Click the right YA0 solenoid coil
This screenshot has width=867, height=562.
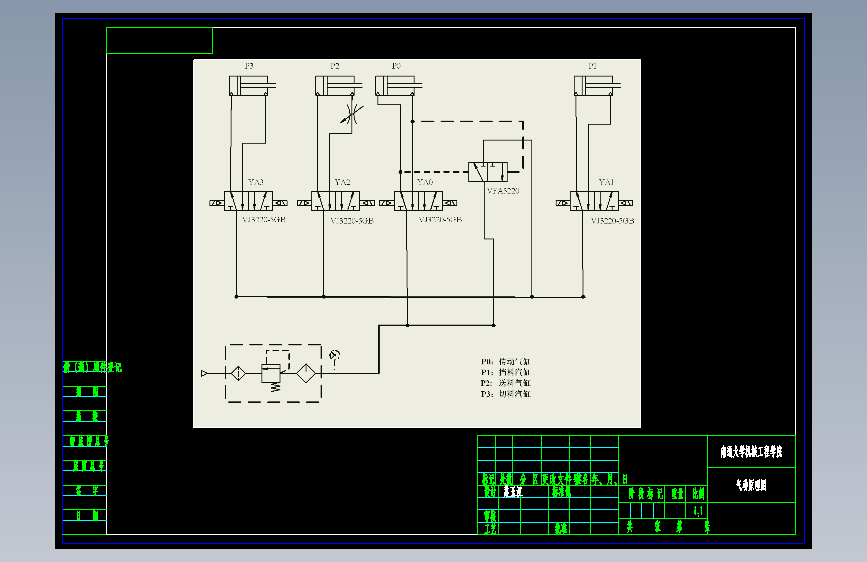click(x=450, y=203)
